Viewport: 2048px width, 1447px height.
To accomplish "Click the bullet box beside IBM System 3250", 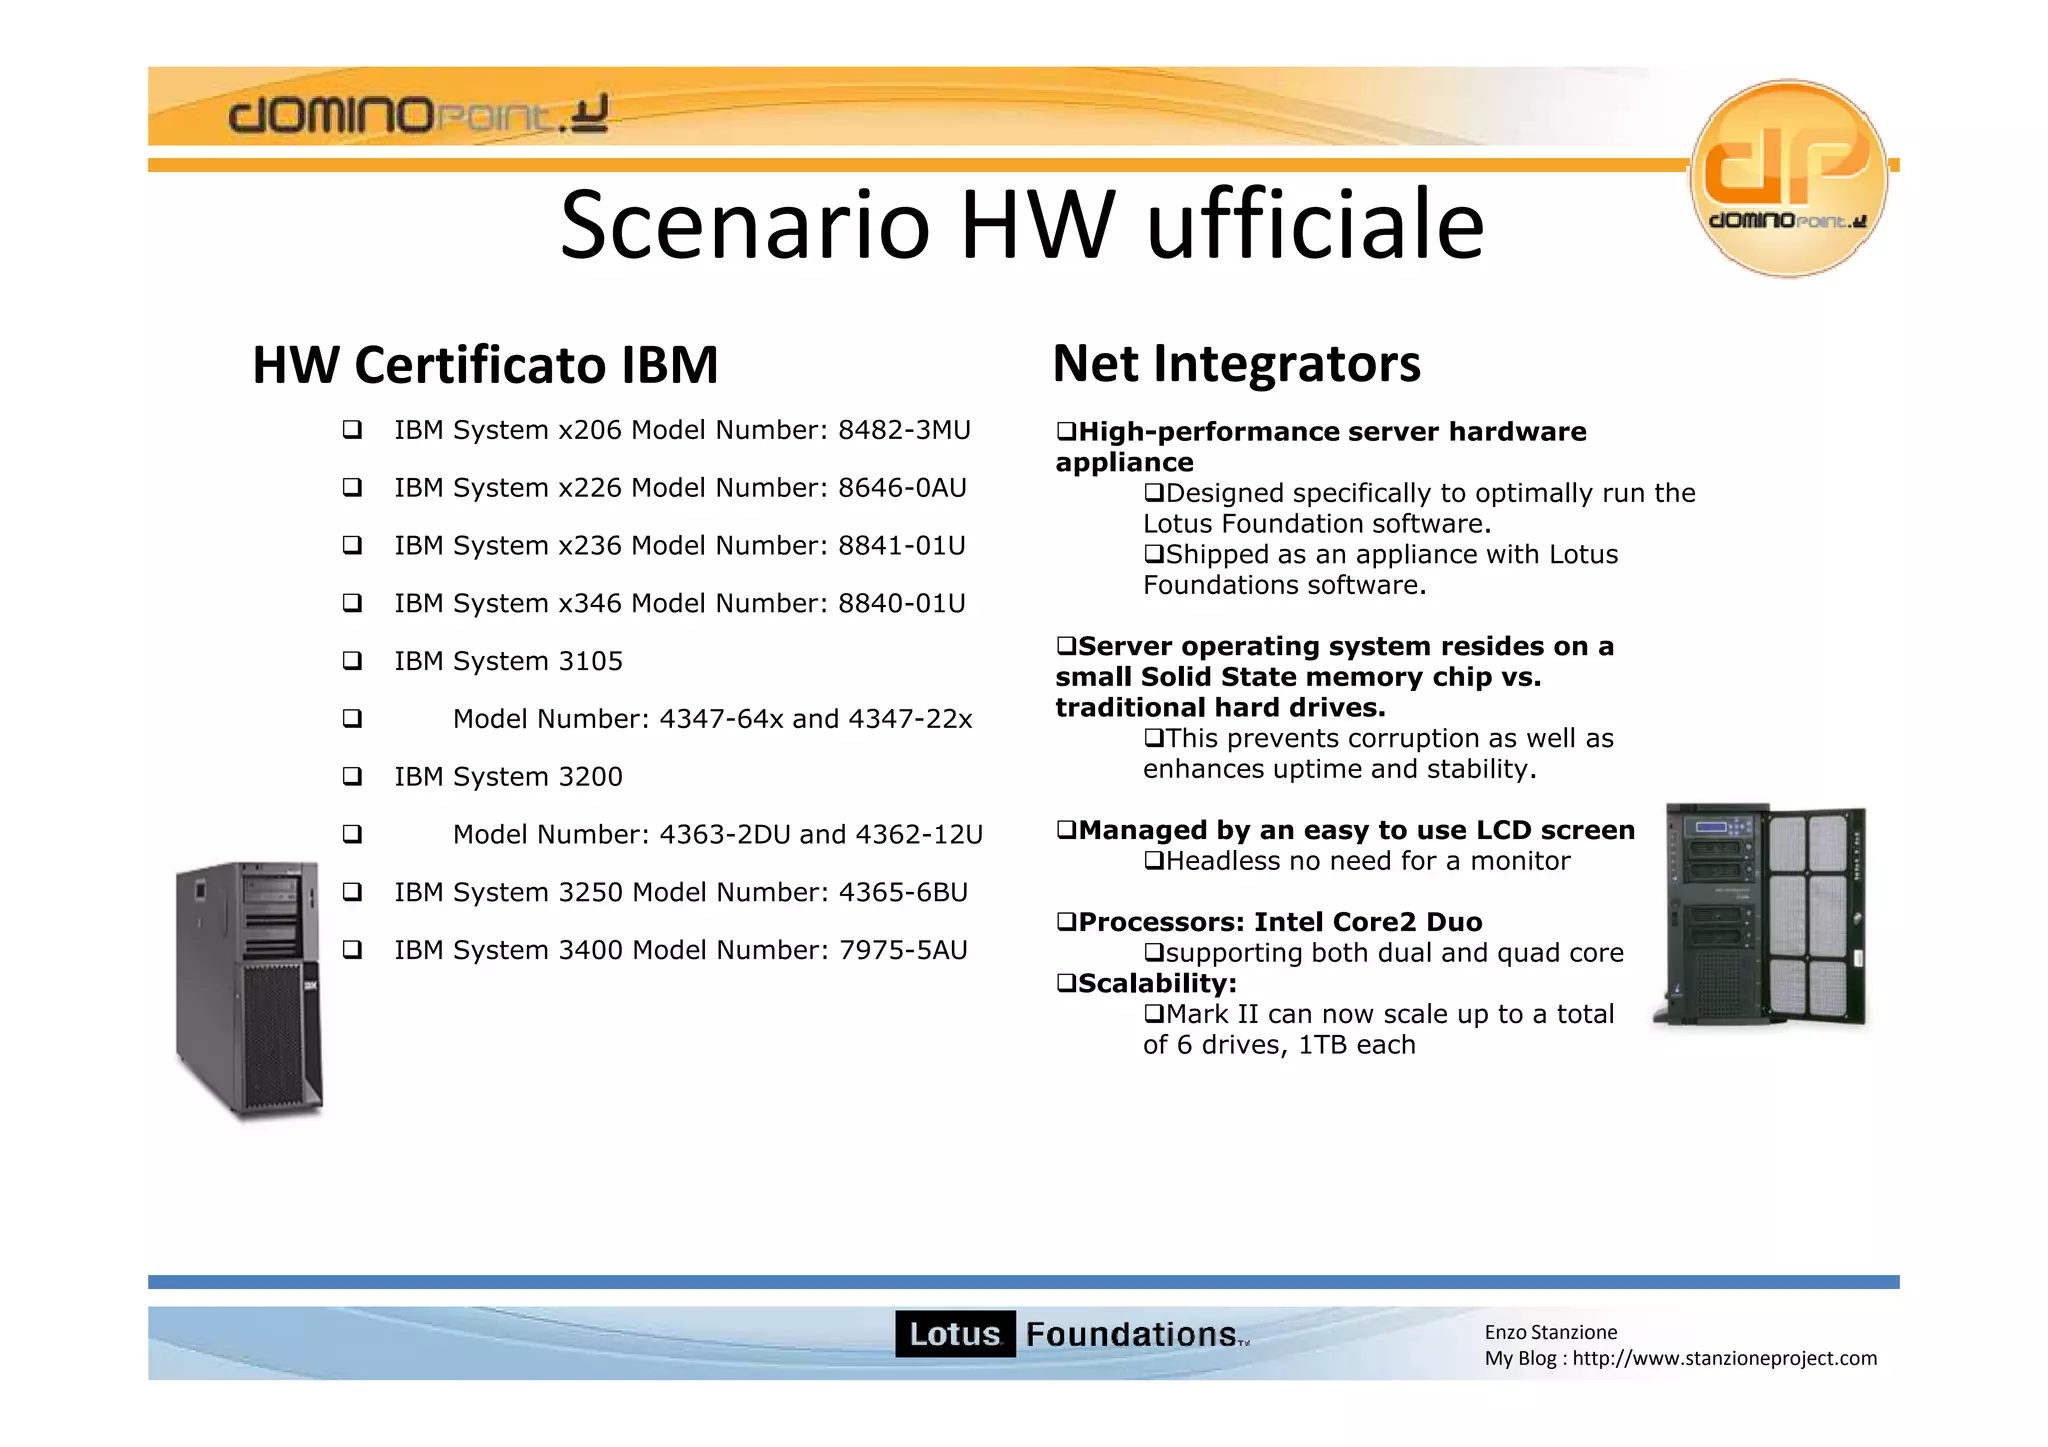I will pos(352,893).
